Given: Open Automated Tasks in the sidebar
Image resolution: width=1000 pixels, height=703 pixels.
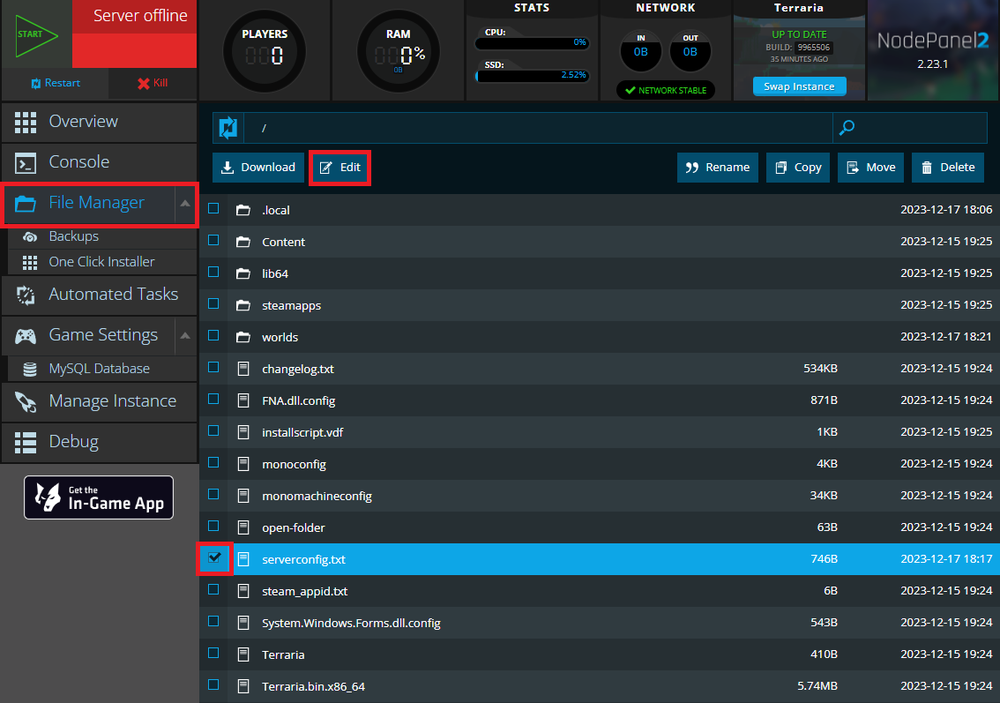Looking at the screenshot, I should (x=113, y=294).
